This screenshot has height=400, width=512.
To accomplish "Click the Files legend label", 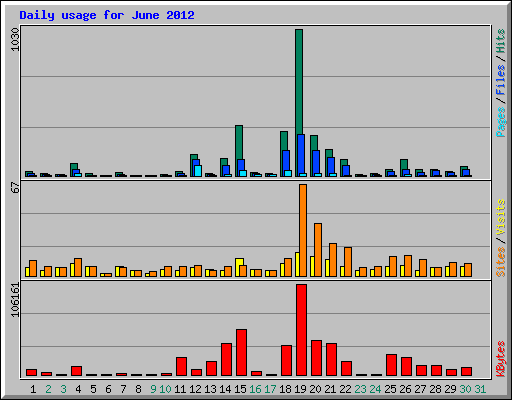I will [501, 80].
